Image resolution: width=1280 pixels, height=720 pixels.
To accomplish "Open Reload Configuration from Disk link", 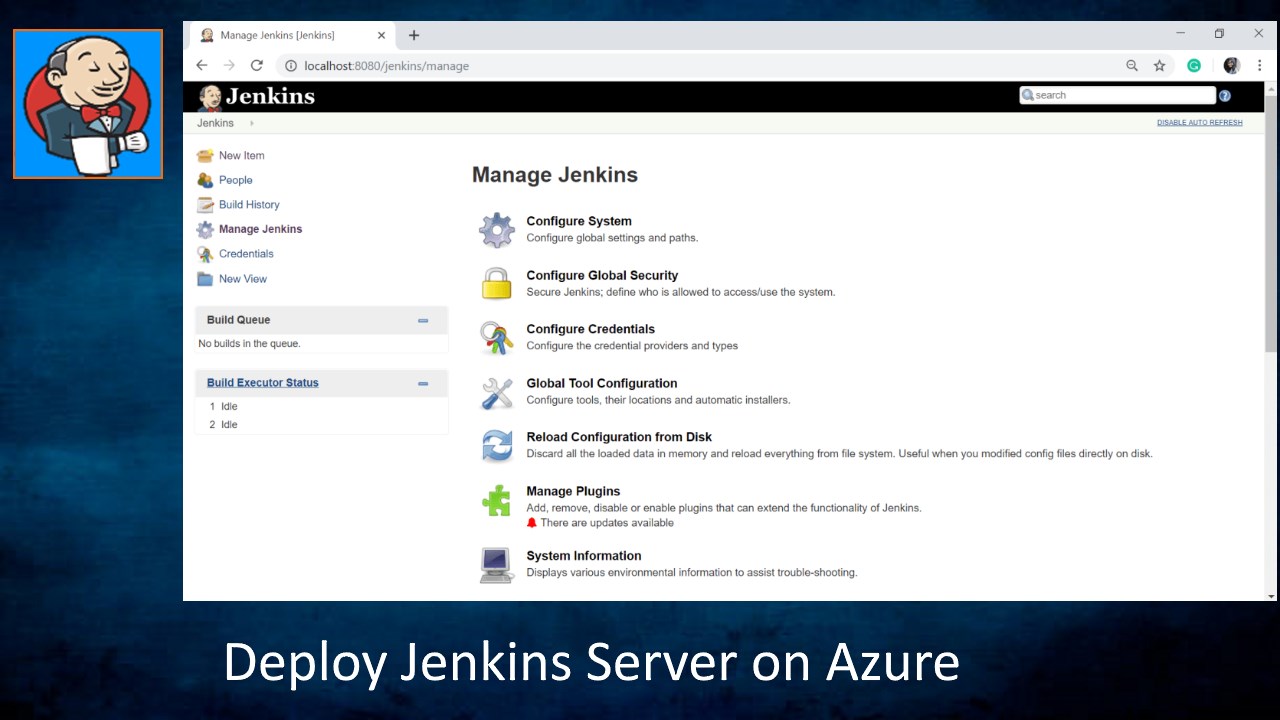I will point(619,437).
